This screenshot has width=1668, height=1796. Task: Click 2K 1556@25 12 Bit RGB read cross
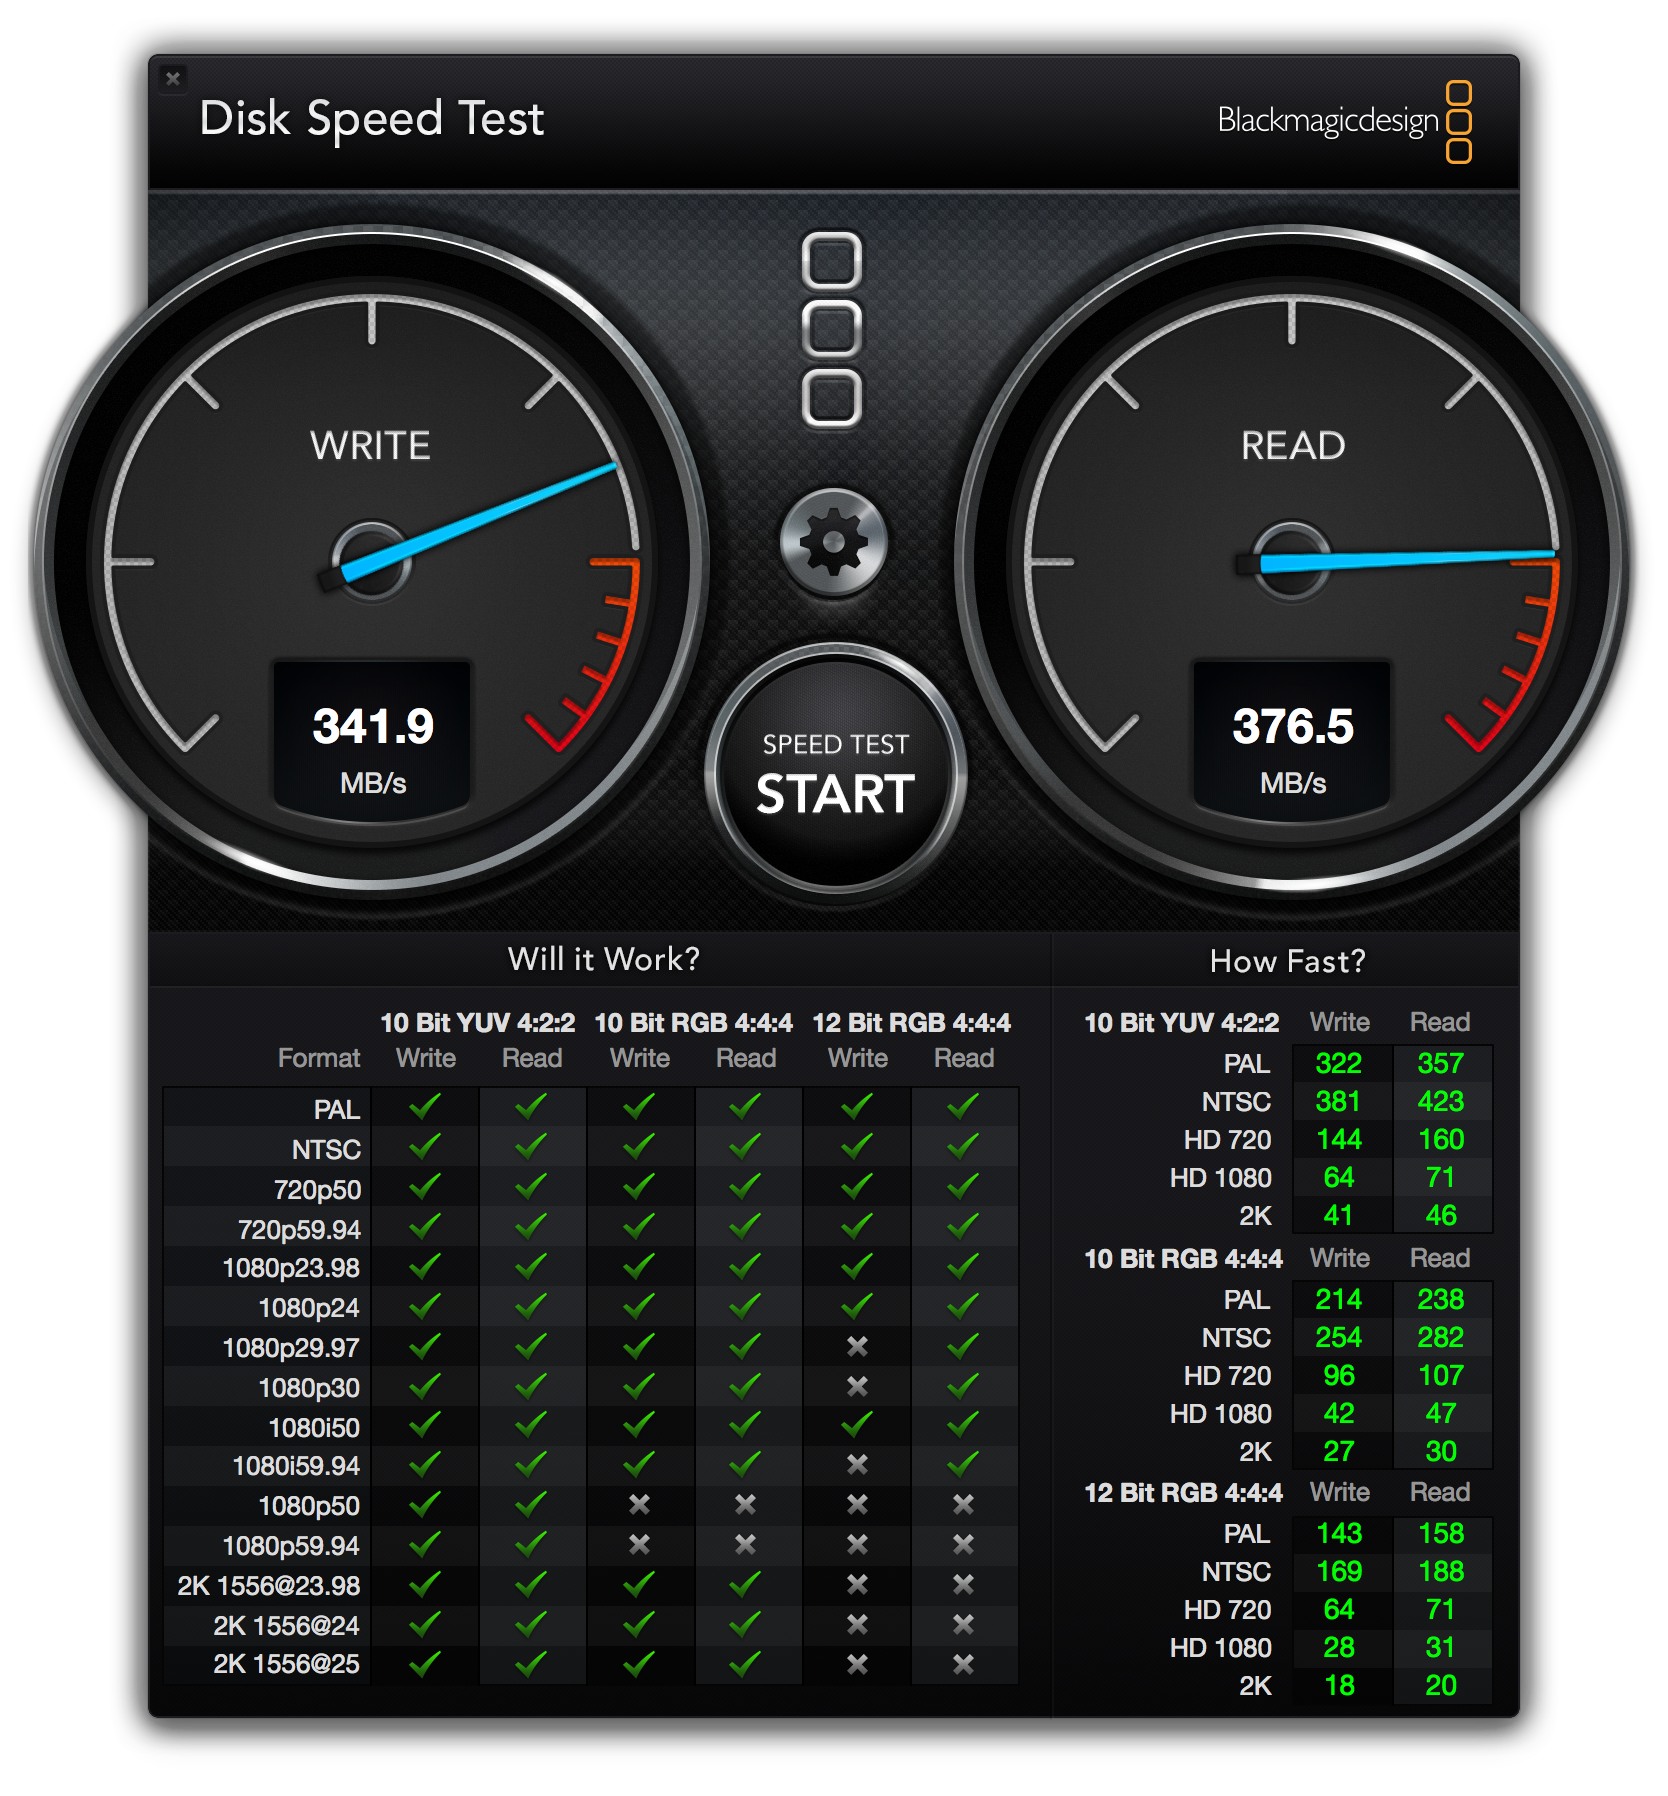(x=963, y=1664)
